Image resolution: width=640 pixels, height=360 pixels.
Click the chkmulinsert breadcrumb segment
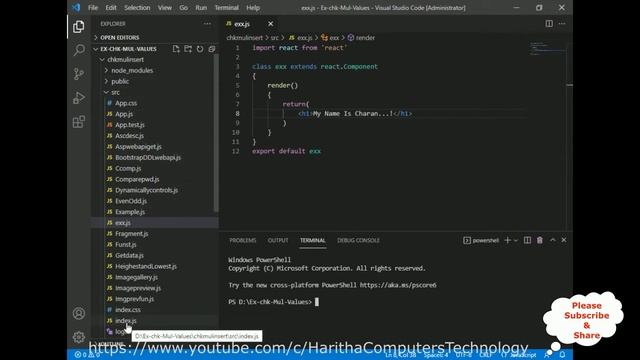[244, 38]
